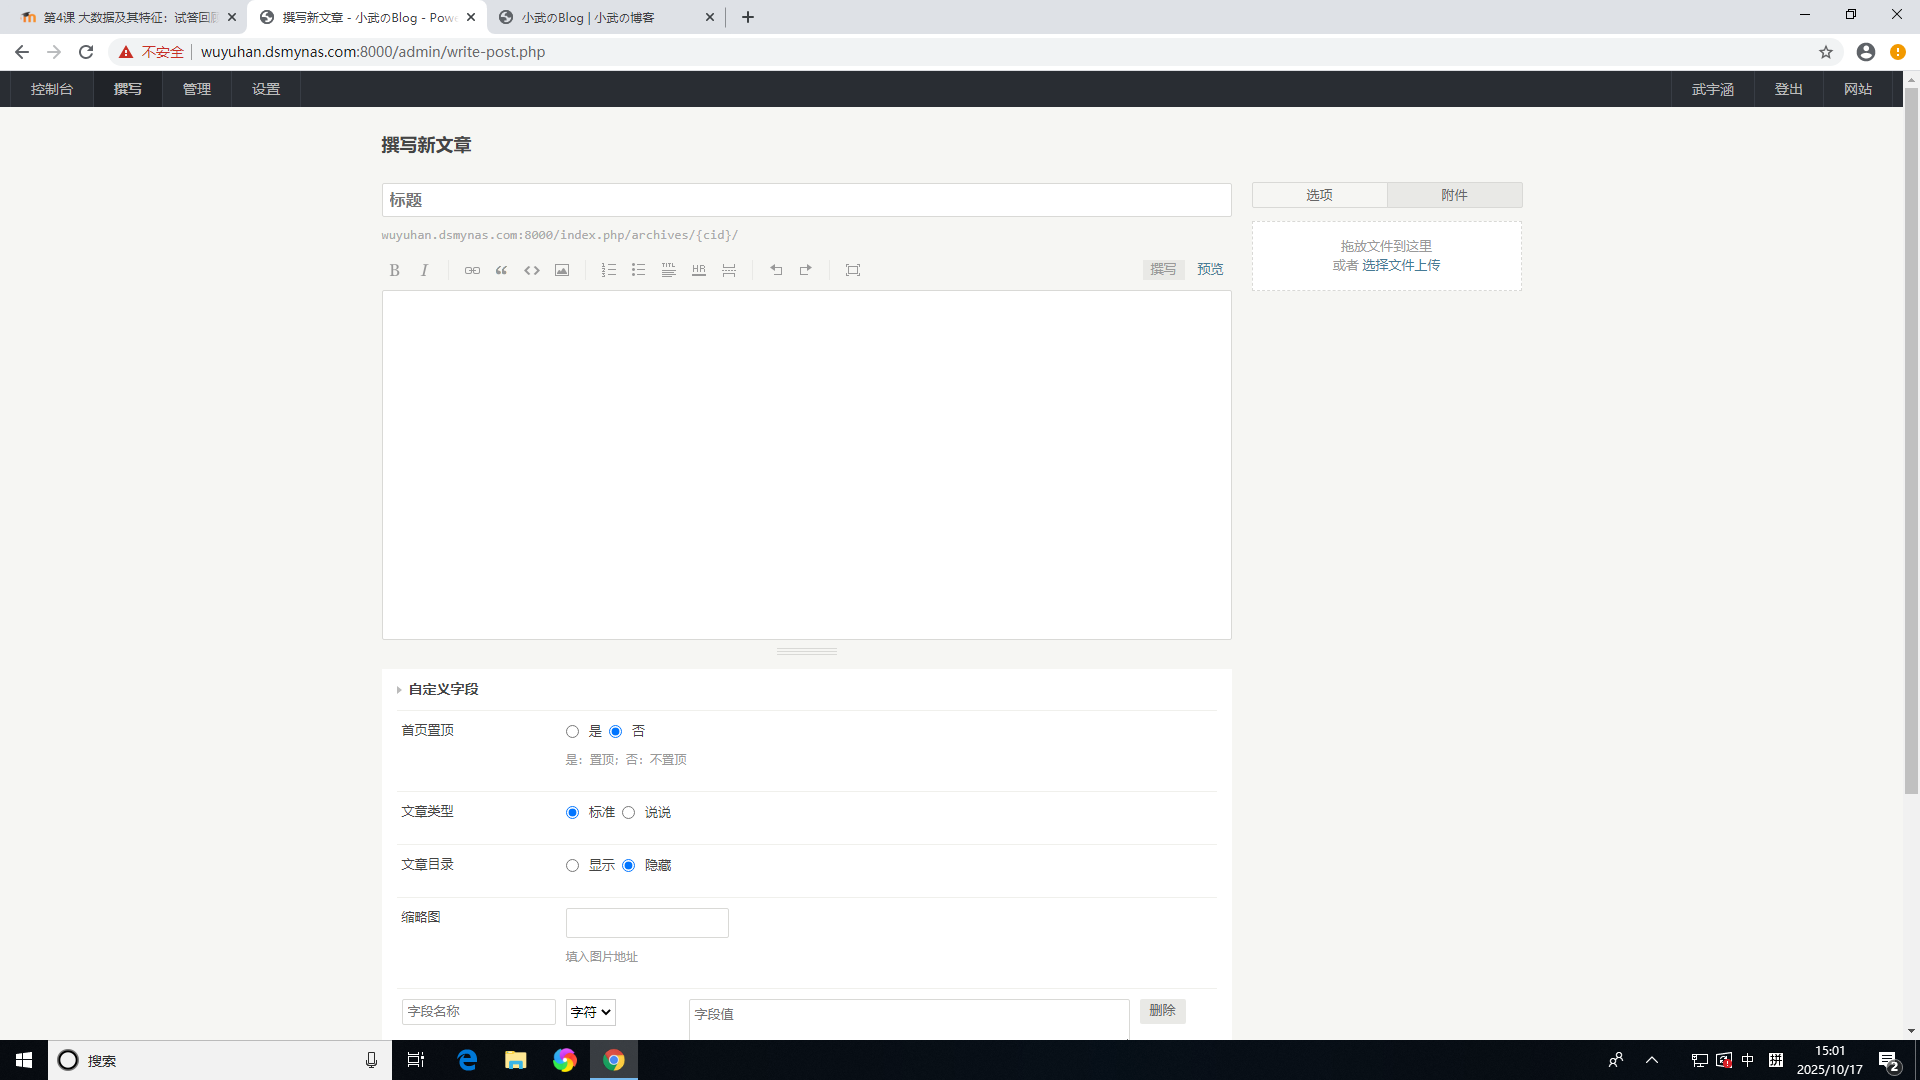Screen dimensions: 1920x1080
Task: Select 是 for 首页置顶
Action: (x=572, y=732)
